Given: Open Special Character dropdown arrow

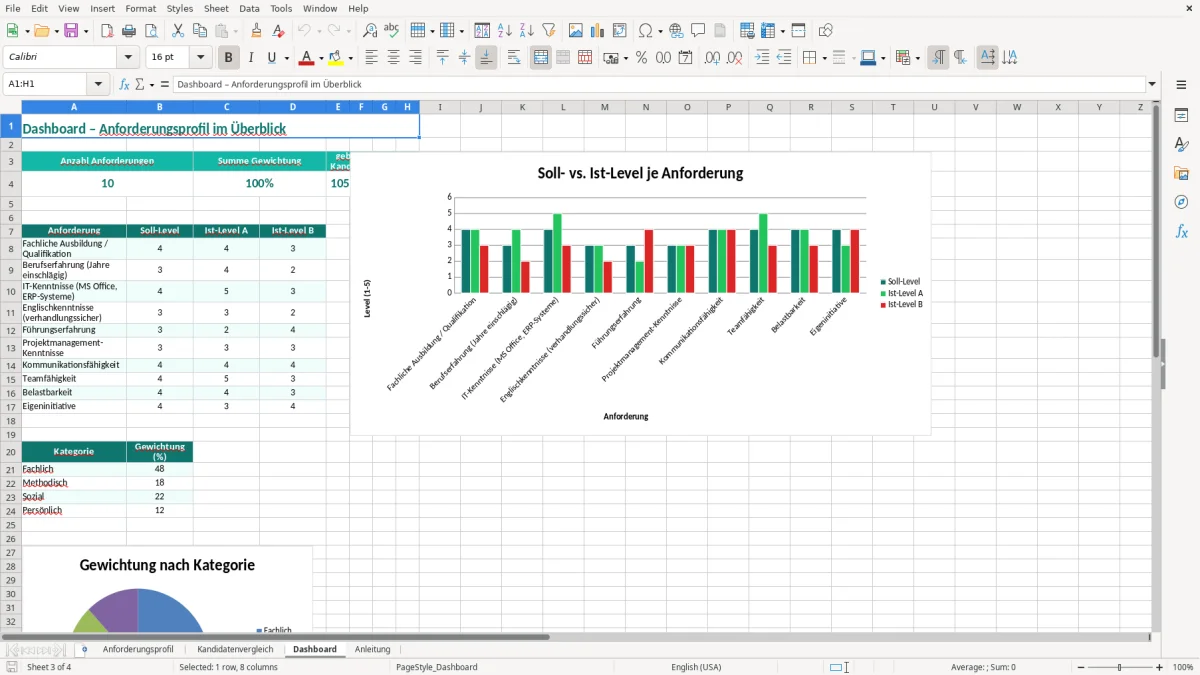Looking at the screenshot, I should click(x=660, y=31).
